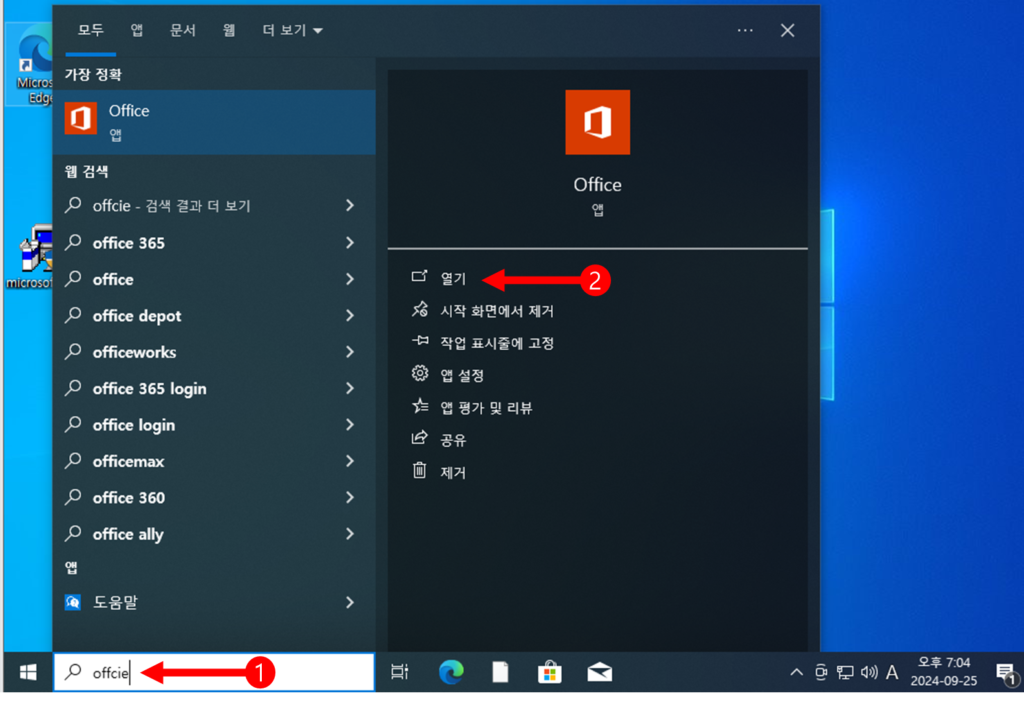Expand the 'office depot' suggestion arrow
The image size is (1024, 702).
(350, 315)
